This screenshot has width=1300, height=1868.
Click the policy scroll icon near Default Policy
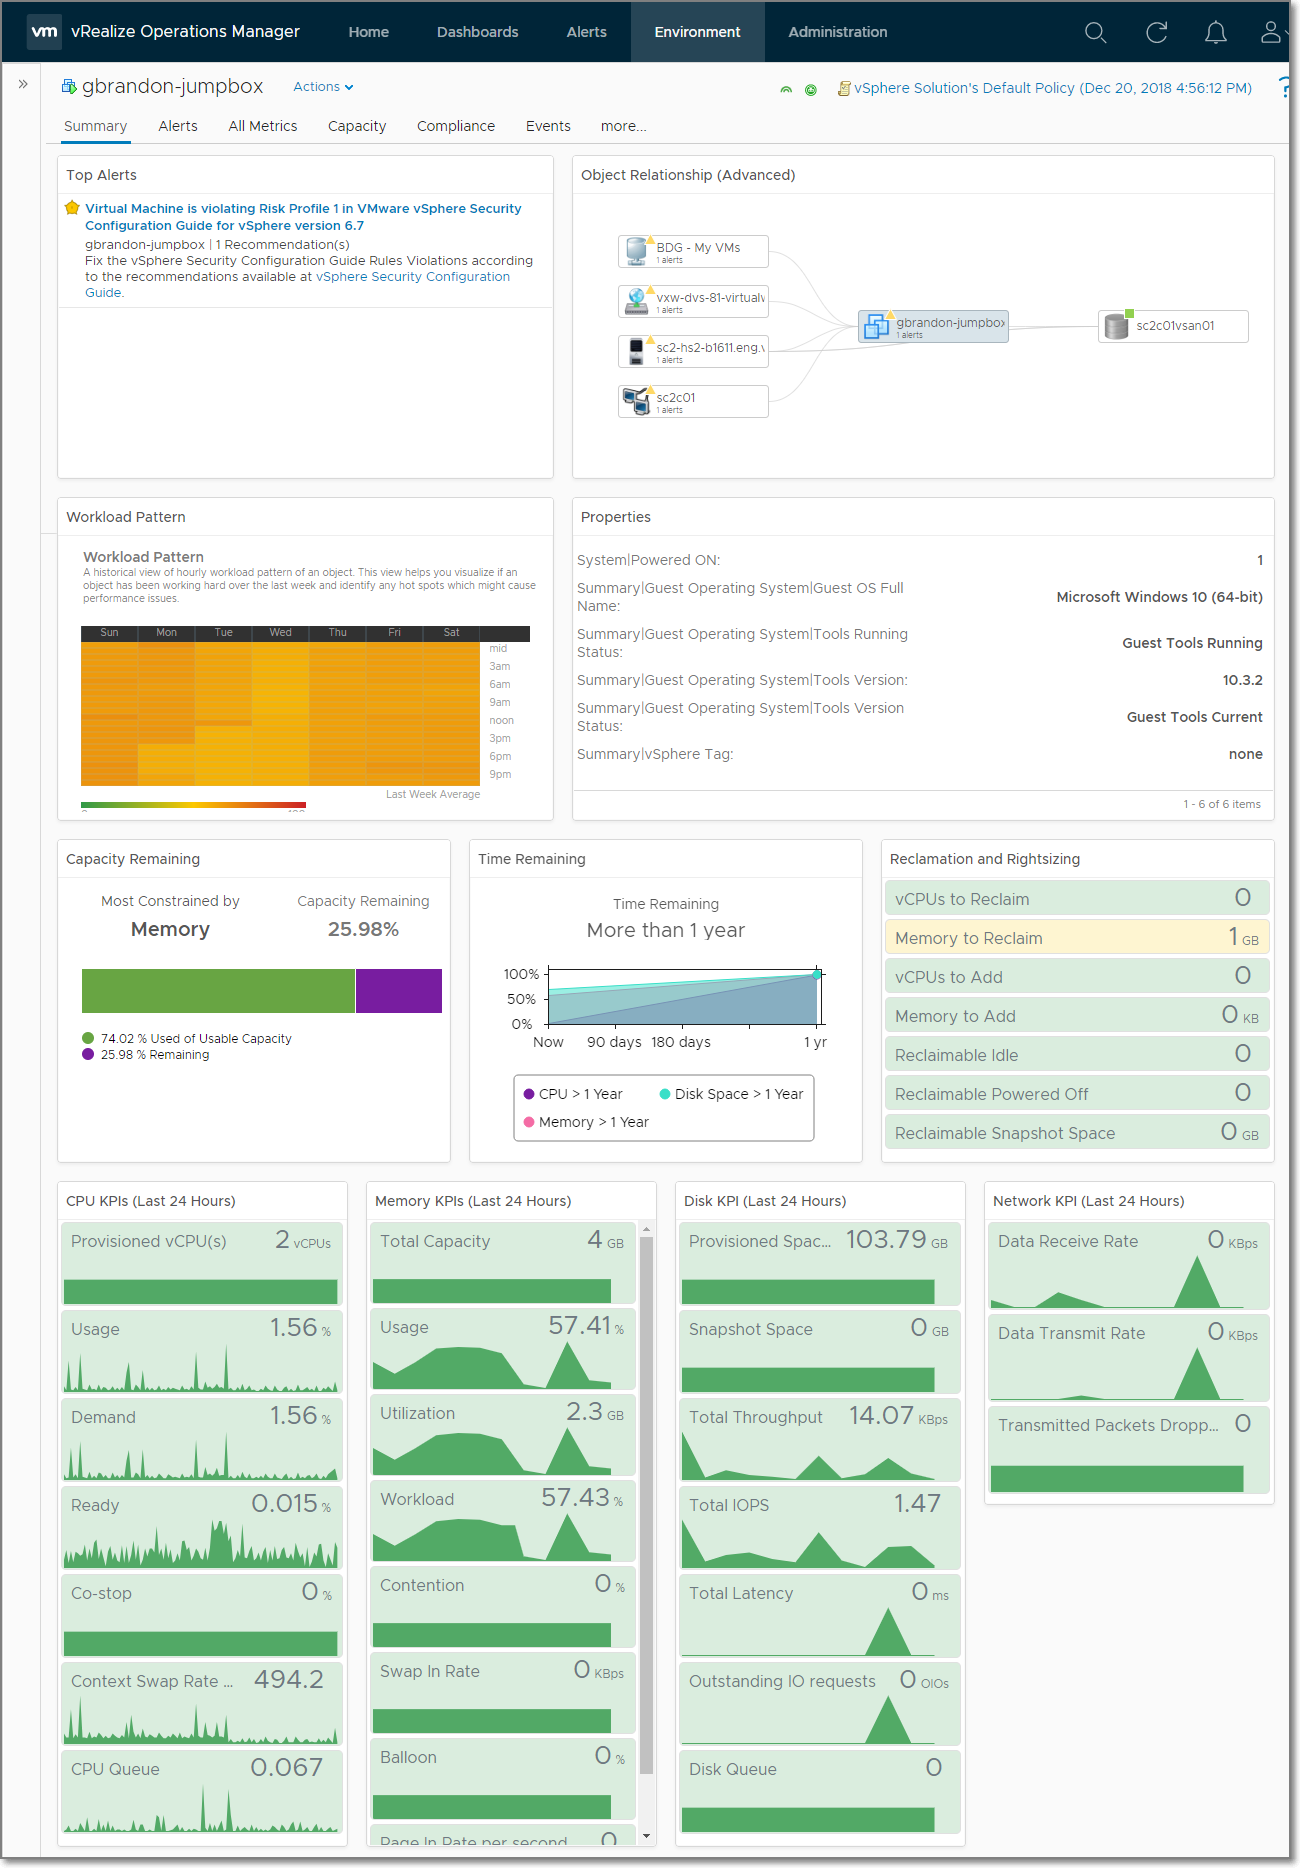(844, 89)
